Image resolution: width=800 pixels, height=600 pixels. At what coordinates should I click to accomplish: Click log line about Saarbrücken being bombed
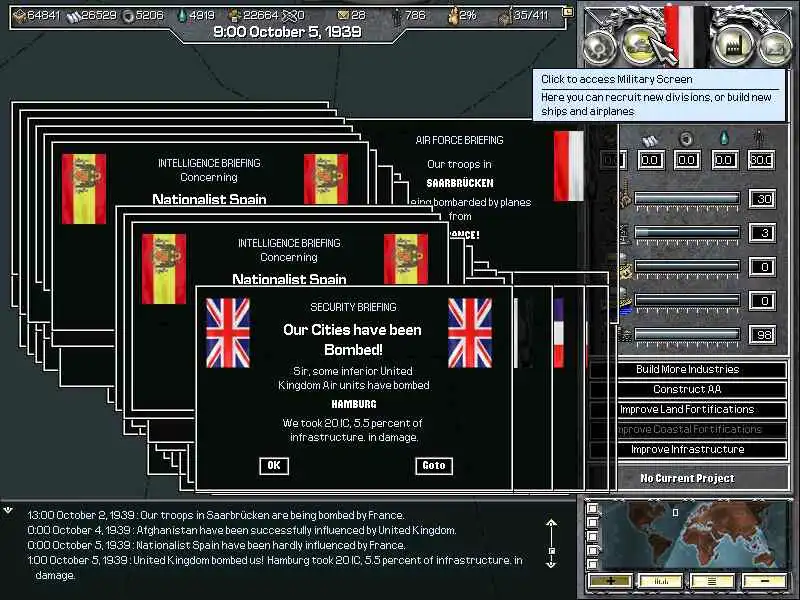point(216,515)
